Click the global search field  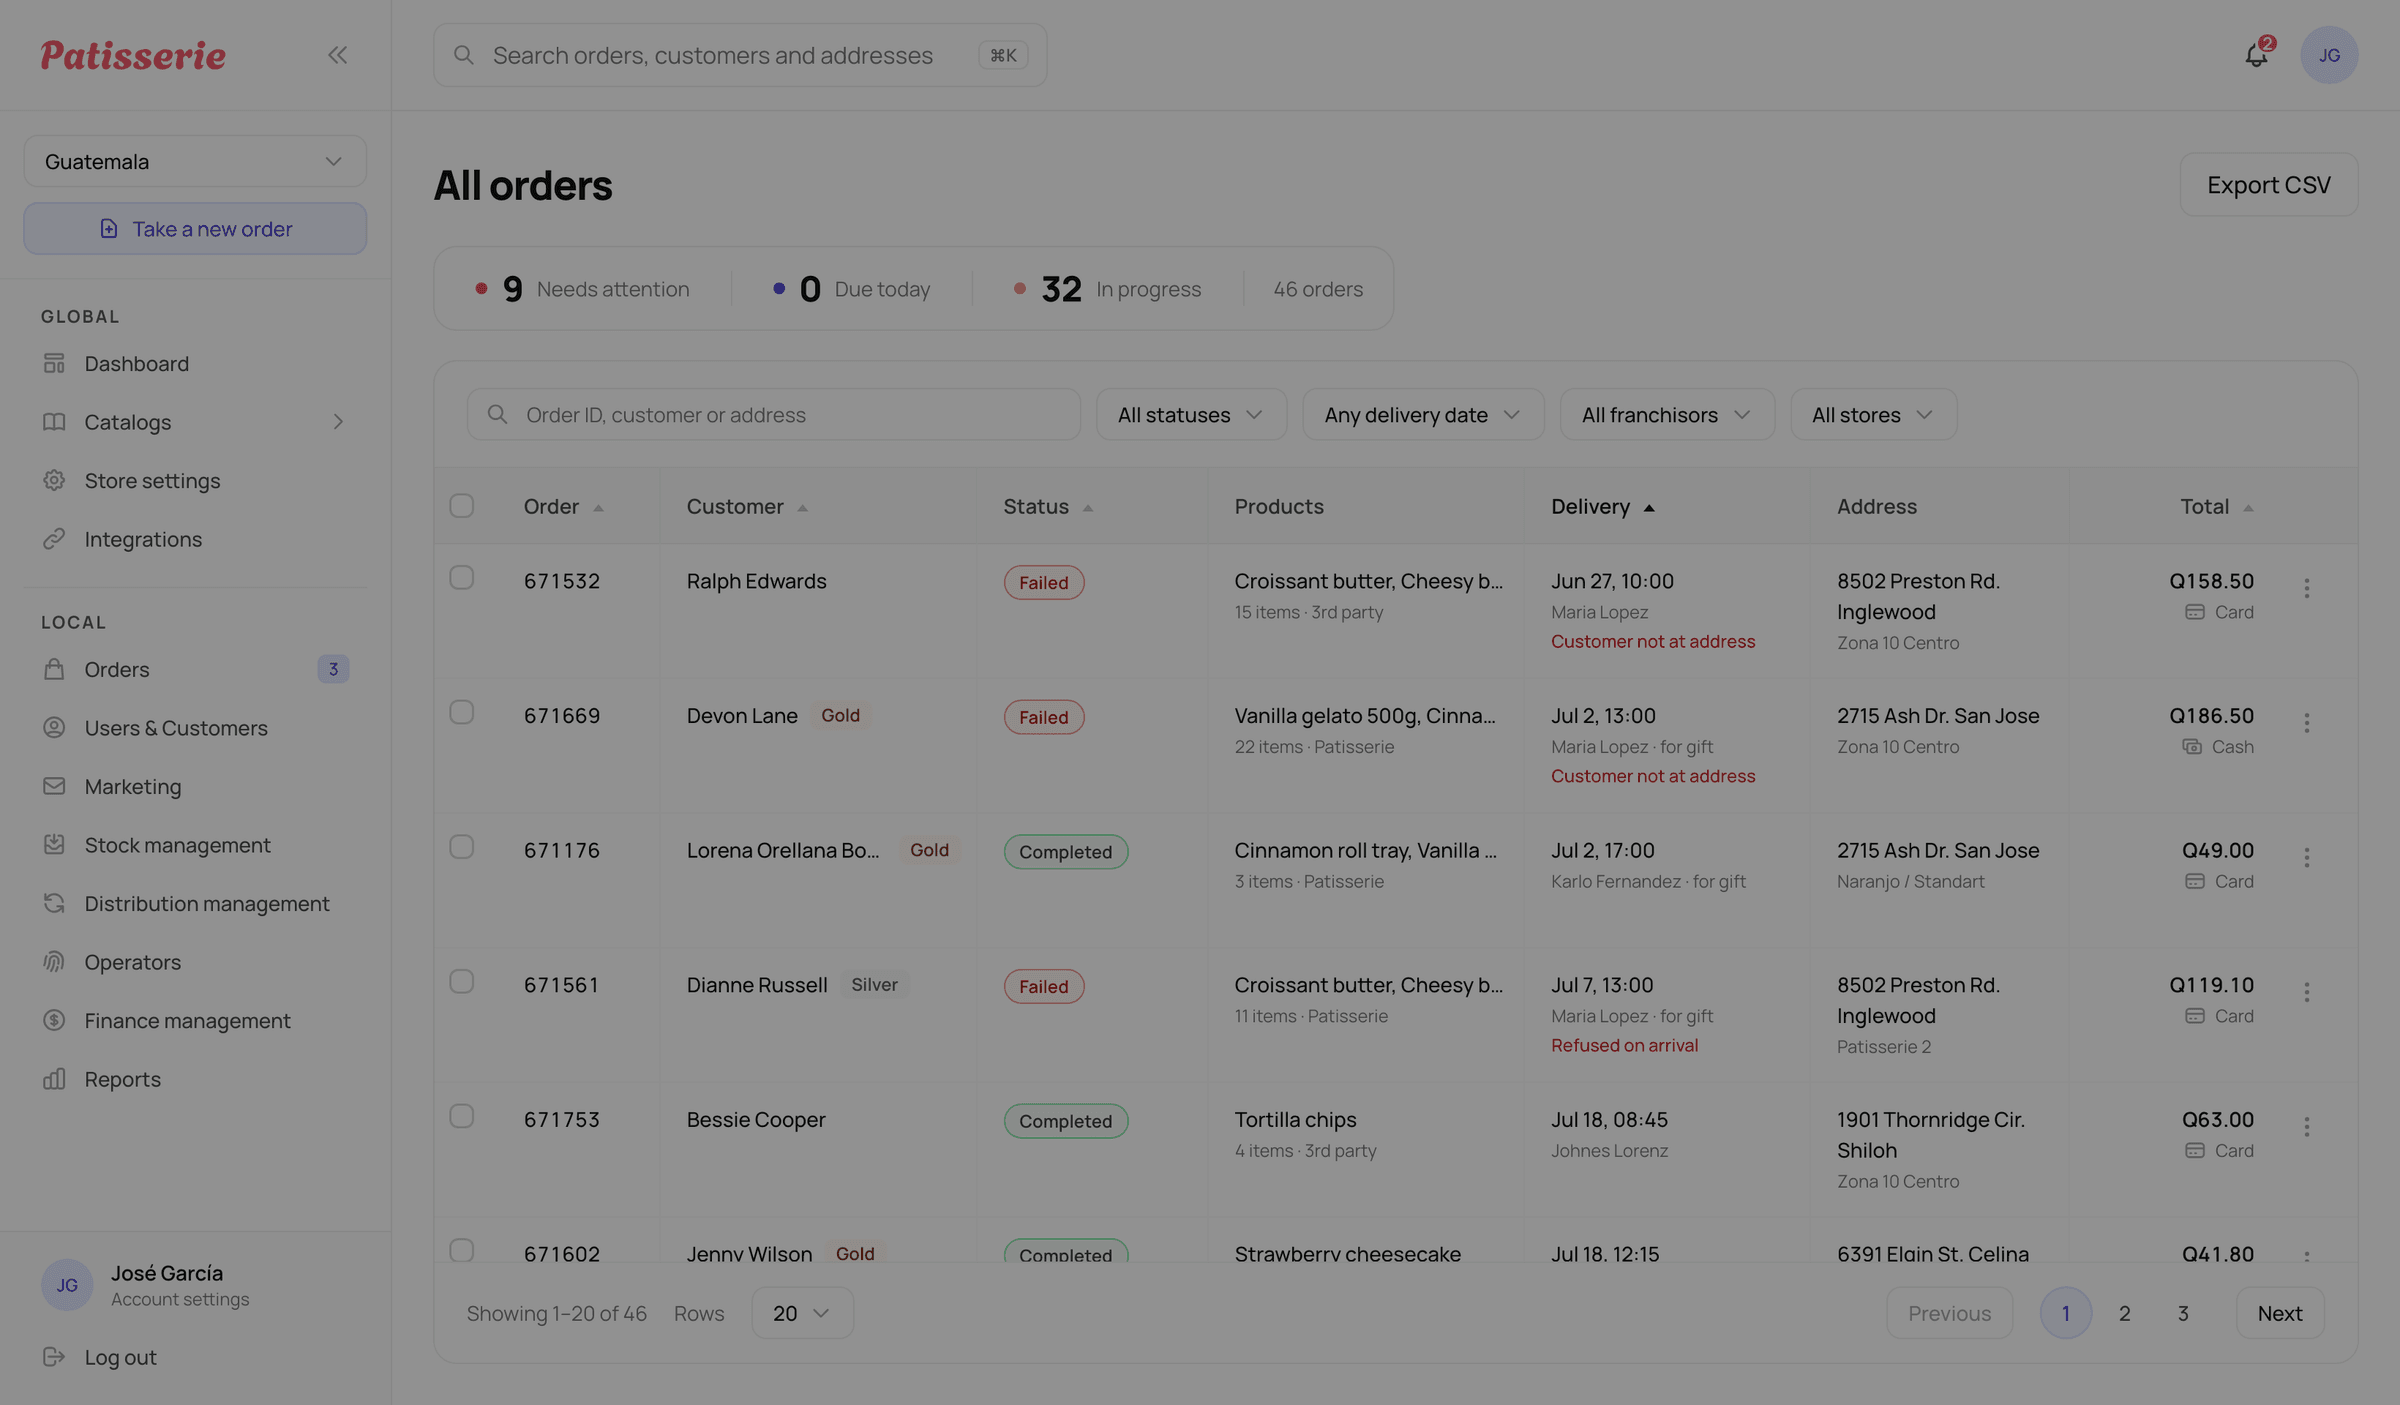(740, 55)
